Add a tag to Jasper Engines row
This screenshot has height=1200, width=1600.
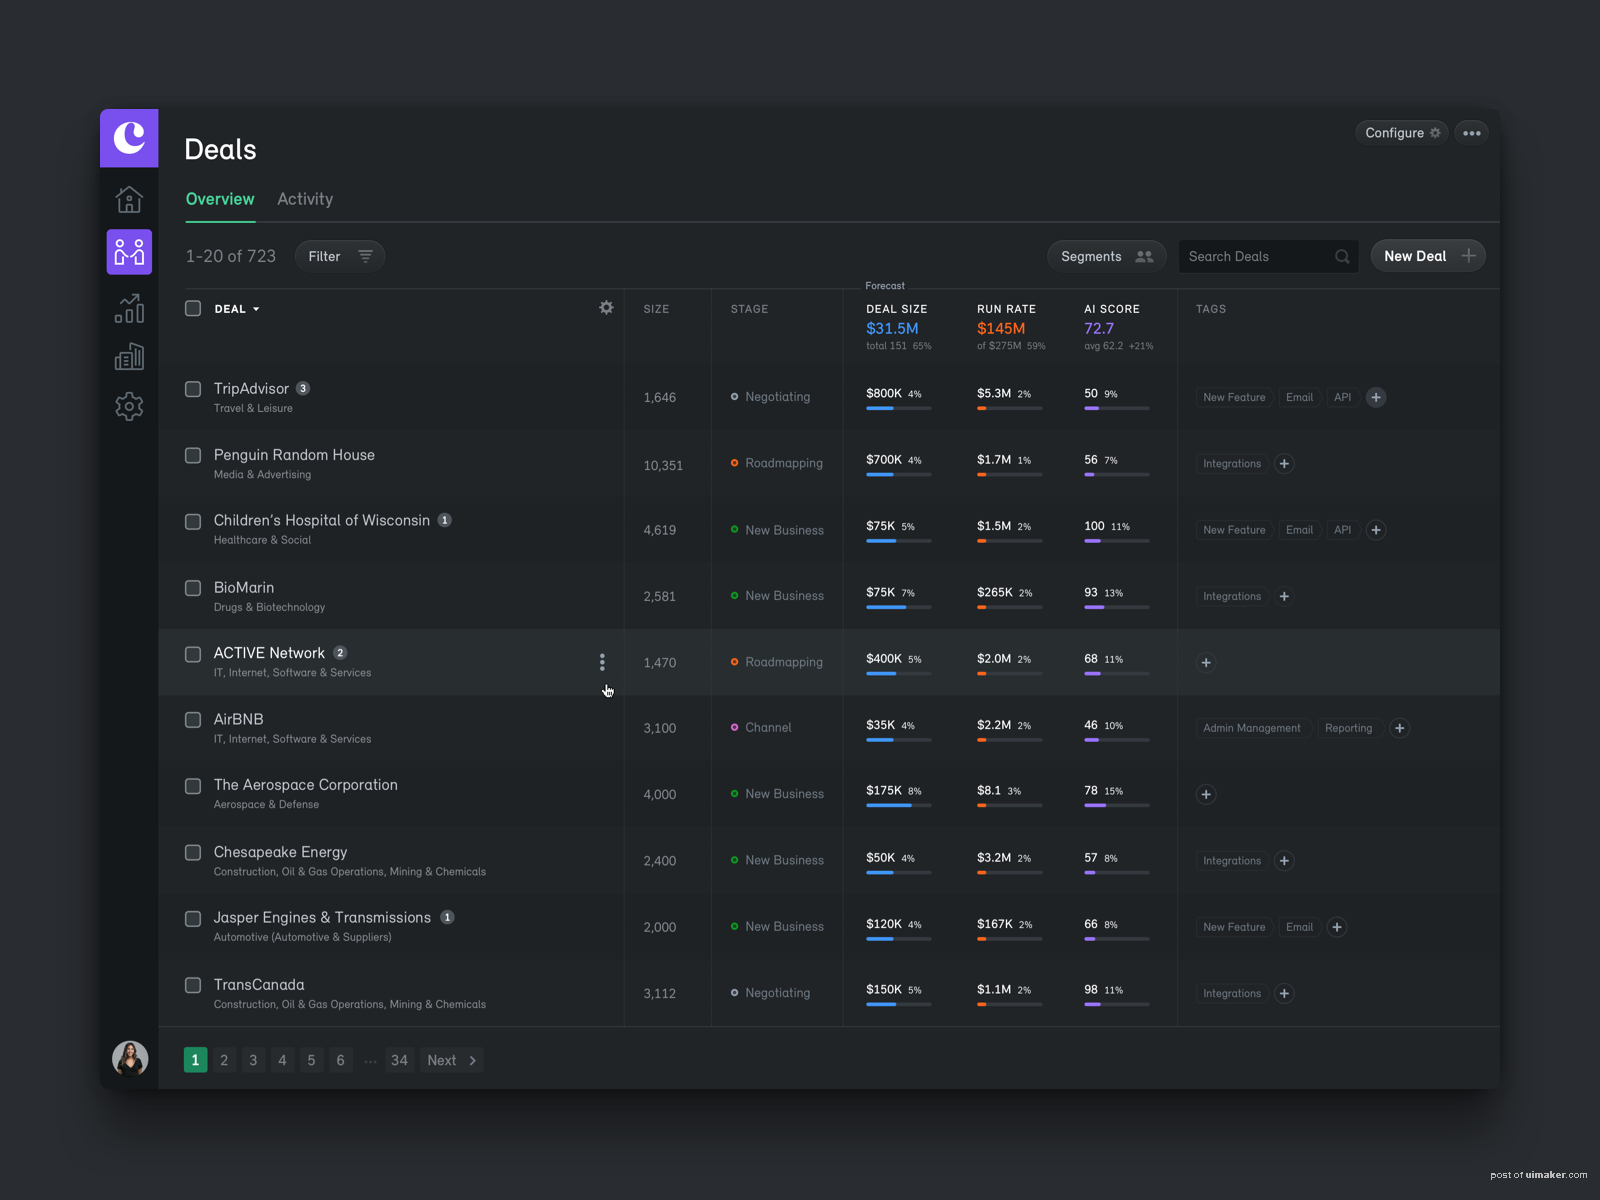pos(1337,927)
